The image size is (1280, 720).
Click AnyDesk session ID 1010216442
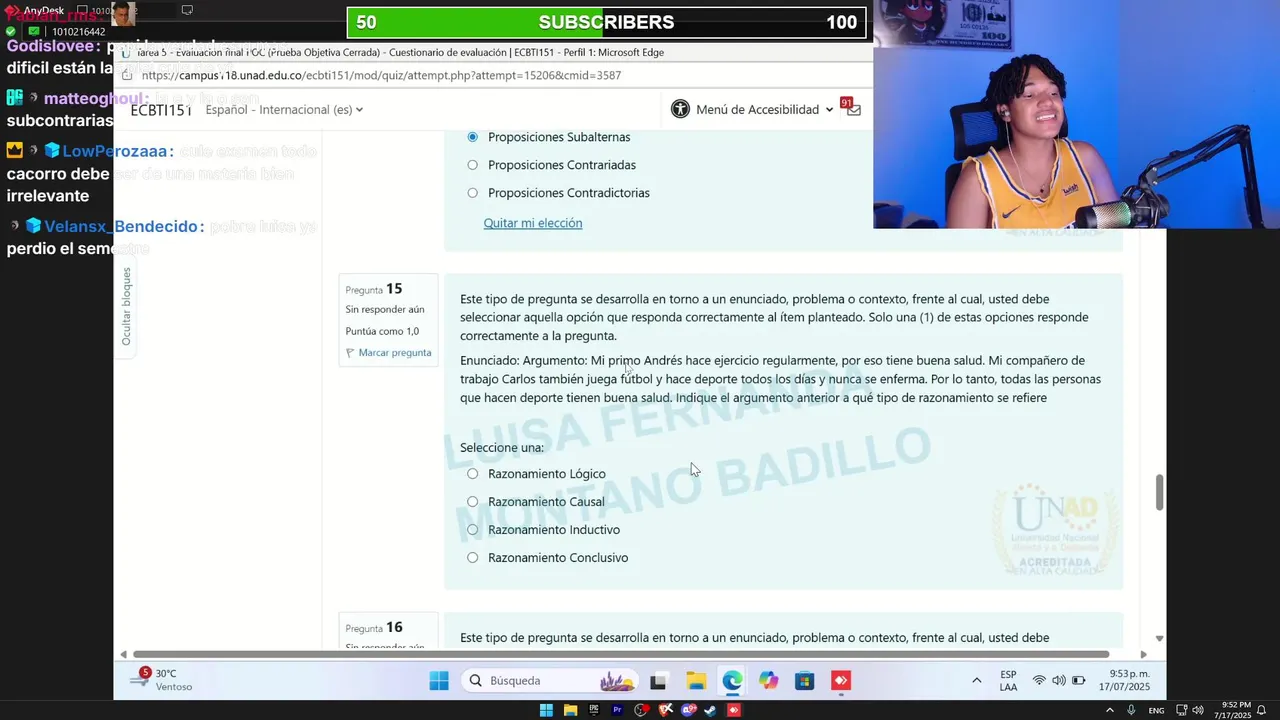click(x=78, y=32)
